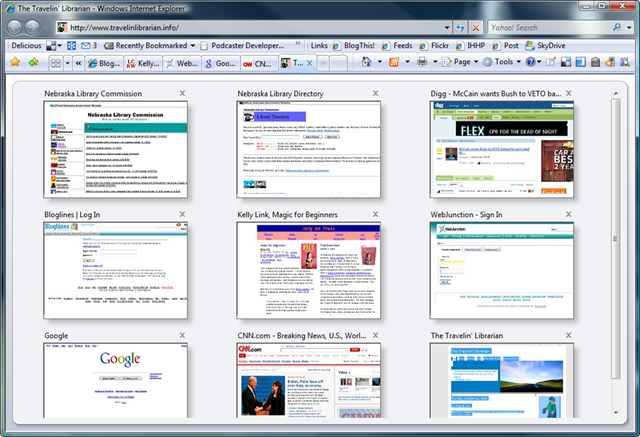This screenshot has width=640, height=437.
Task: Click the blue Delicious tag icon
Action: (71, 46)
